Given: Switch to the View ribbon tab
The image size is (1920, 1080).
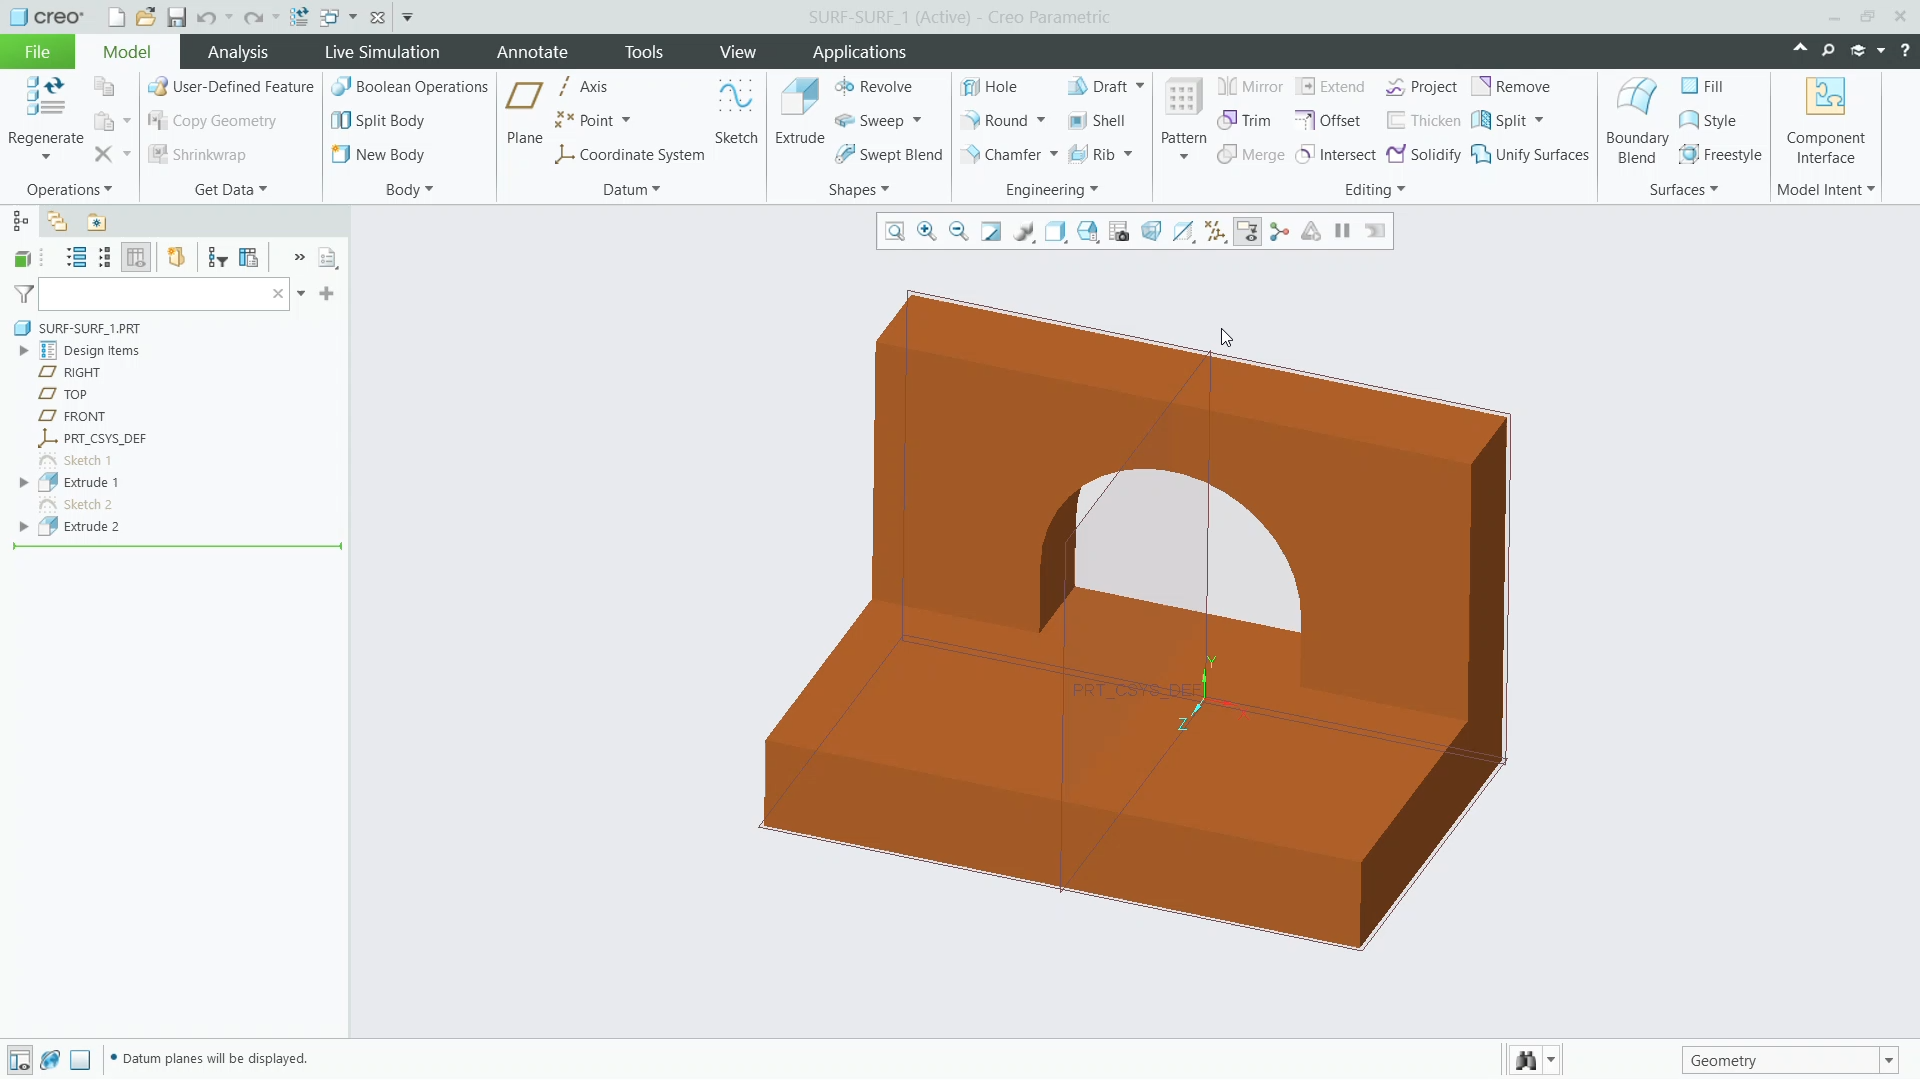Looking at the screenshot, I should coord(737,52).
